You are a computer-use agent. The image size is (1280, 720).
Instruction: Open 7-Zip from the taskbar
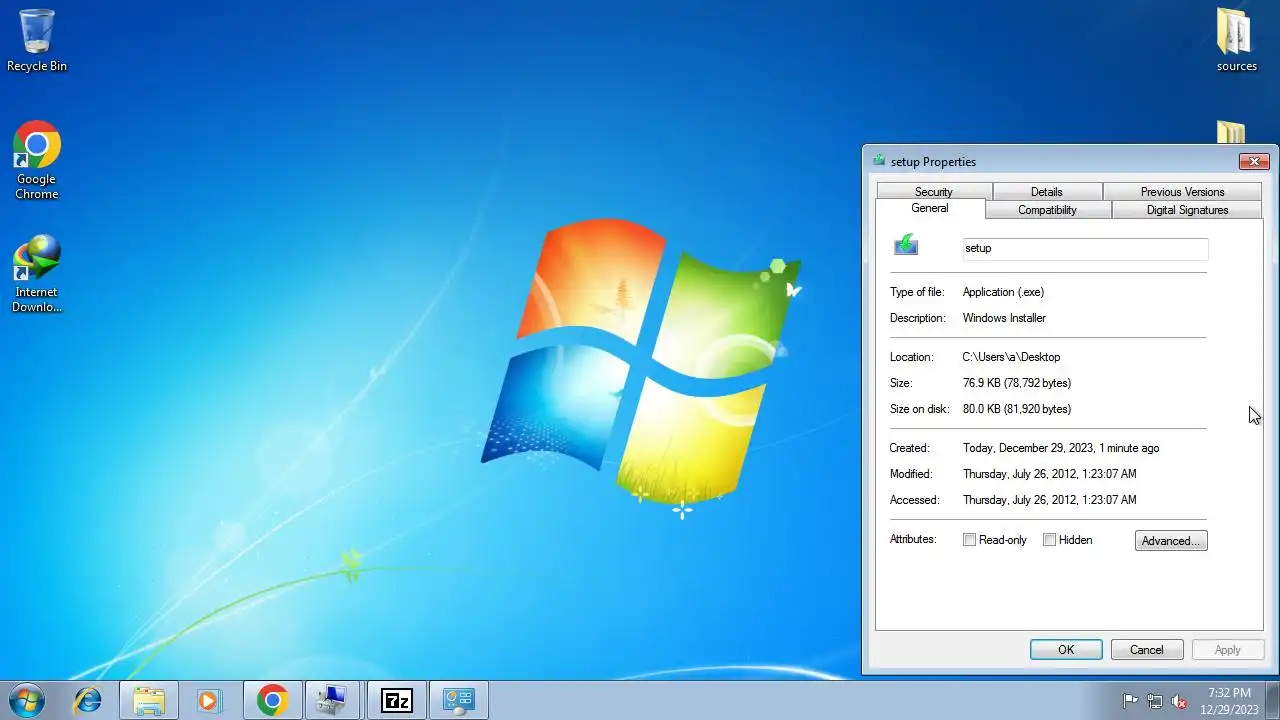click(x=396, y=701)
